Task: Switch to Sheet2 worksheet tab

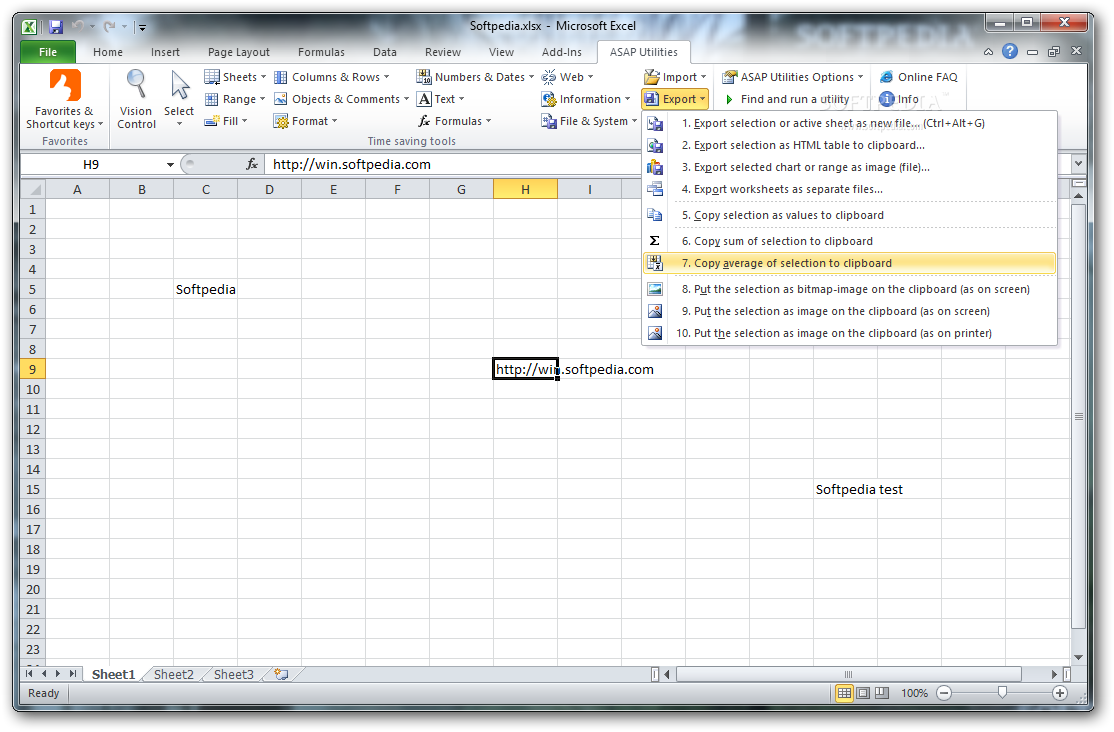Action: (173, 674)
